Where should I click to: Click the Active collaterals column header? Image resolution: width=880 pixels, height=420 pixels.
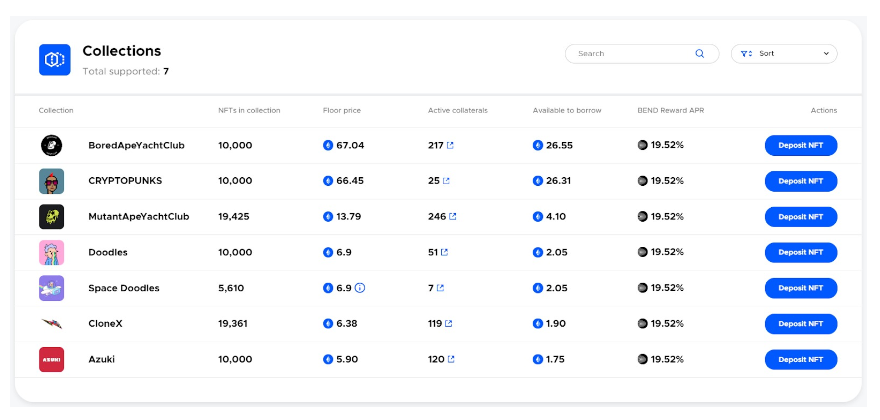coord(458,111)
